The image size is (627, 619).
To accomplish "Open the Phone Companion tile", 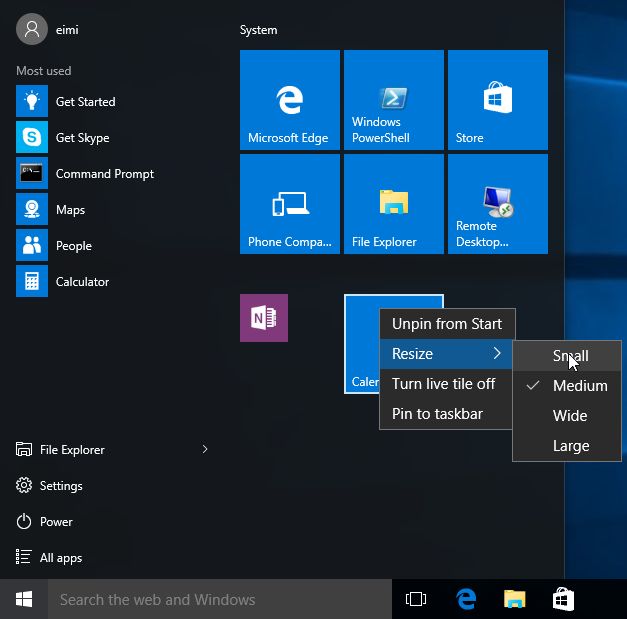I will coord(290,204).
